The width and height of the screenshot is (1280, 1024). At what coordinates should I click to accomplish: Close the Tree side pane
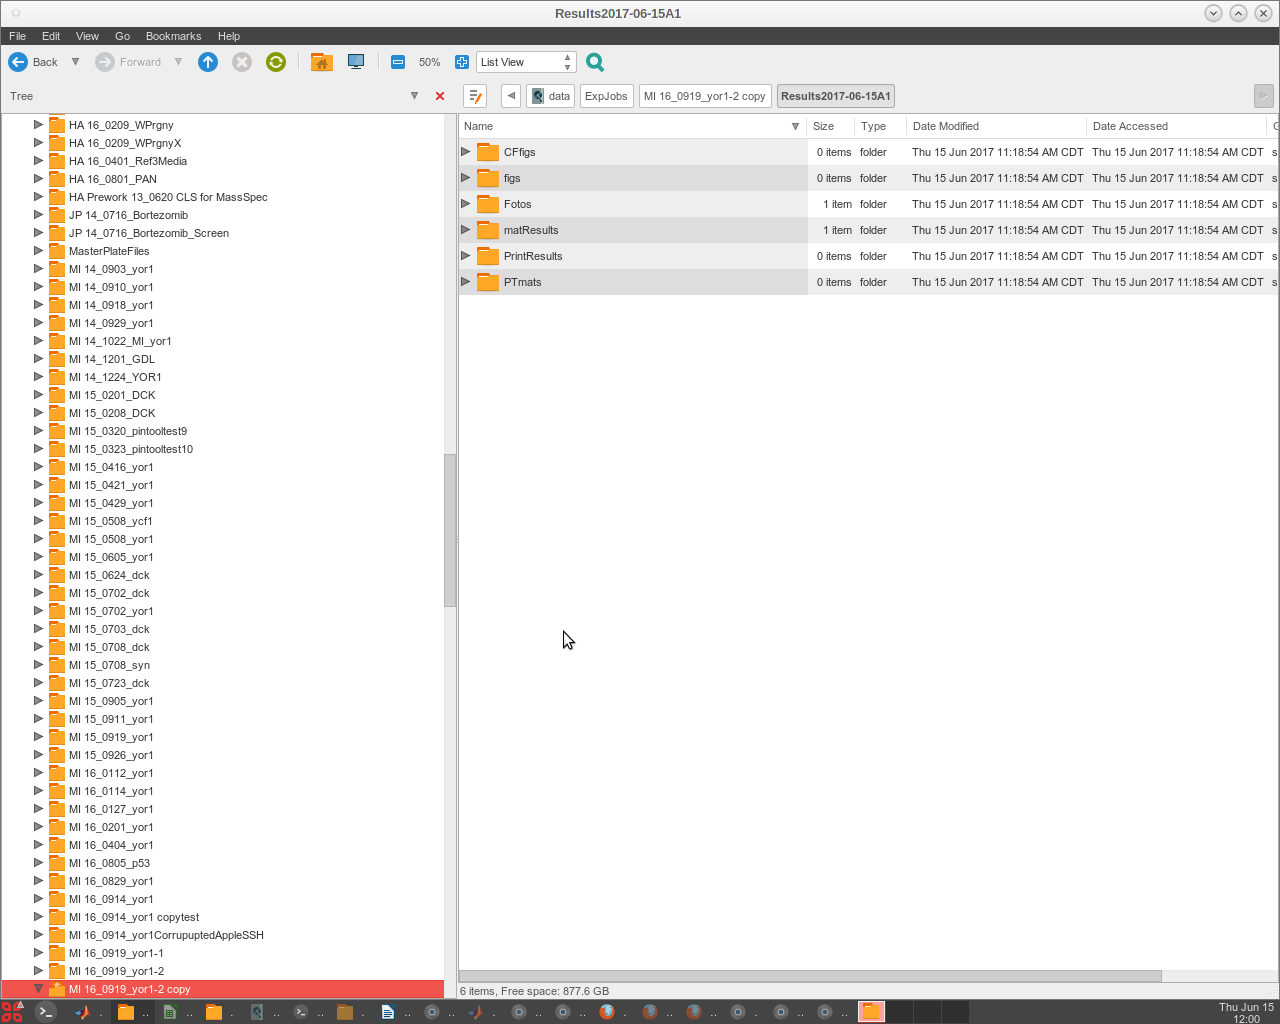440,96
